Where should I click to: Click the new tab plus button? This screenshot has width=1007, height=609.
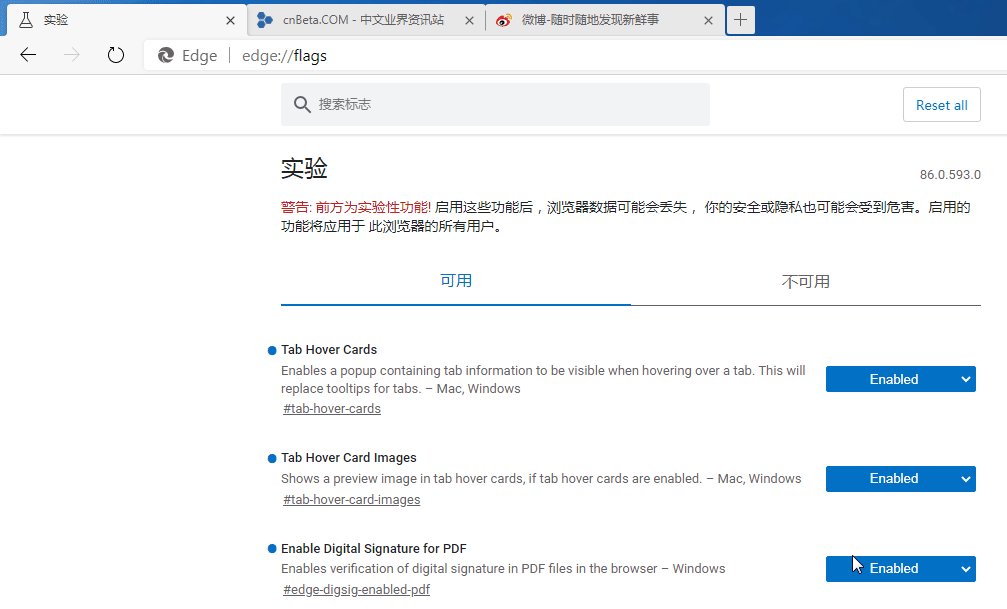[740, 19]
